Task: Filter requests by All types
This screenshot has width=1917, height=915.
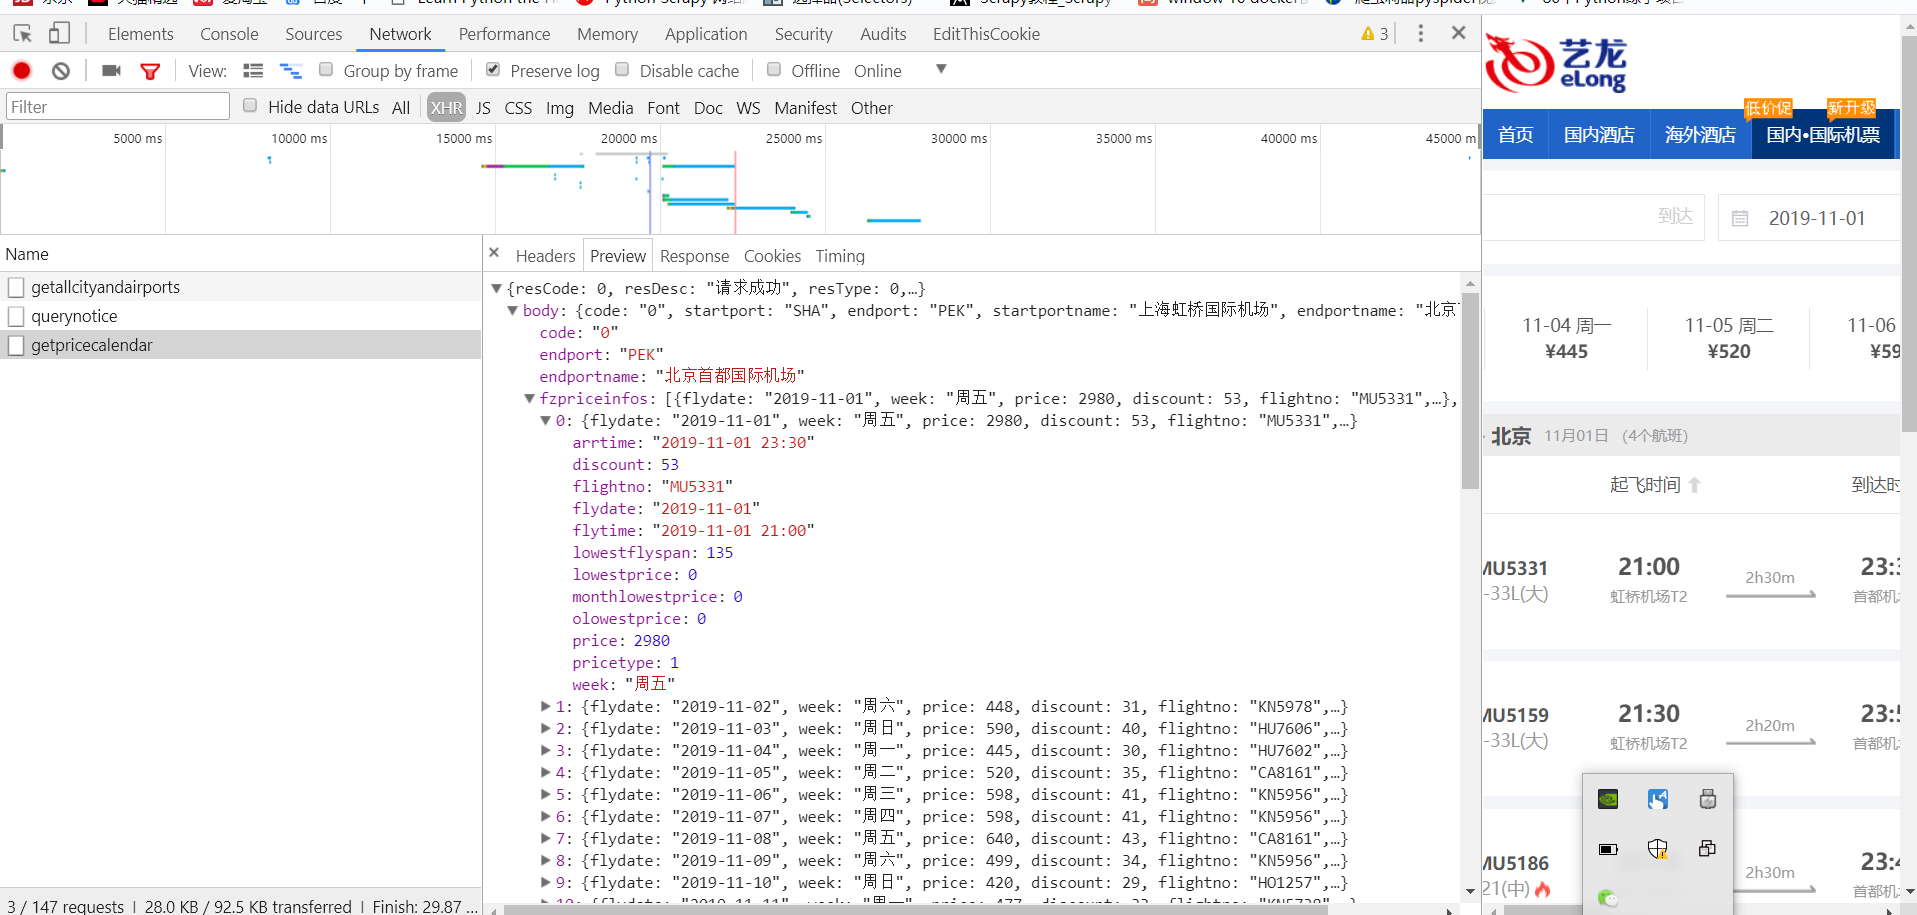Action: (x=401, y=107)
